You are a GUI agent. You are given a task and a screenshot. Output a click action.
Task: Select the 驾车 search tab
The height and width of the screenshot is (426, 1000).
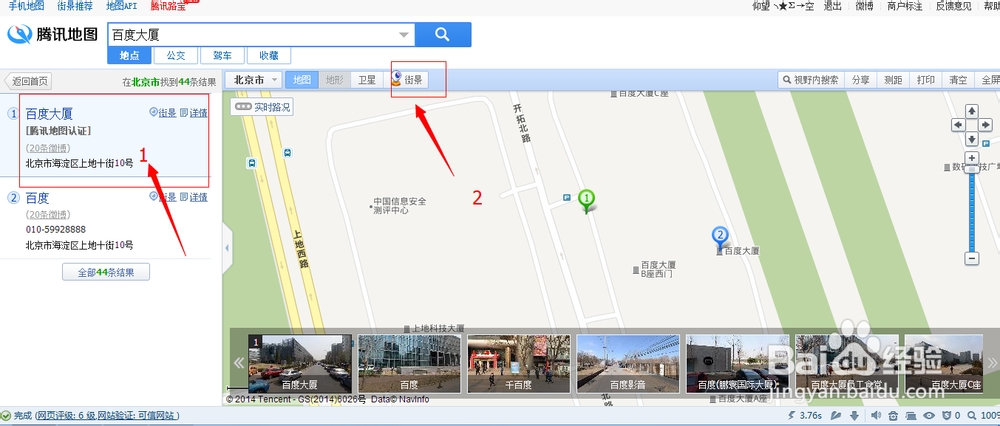click(x=223, y=55)
